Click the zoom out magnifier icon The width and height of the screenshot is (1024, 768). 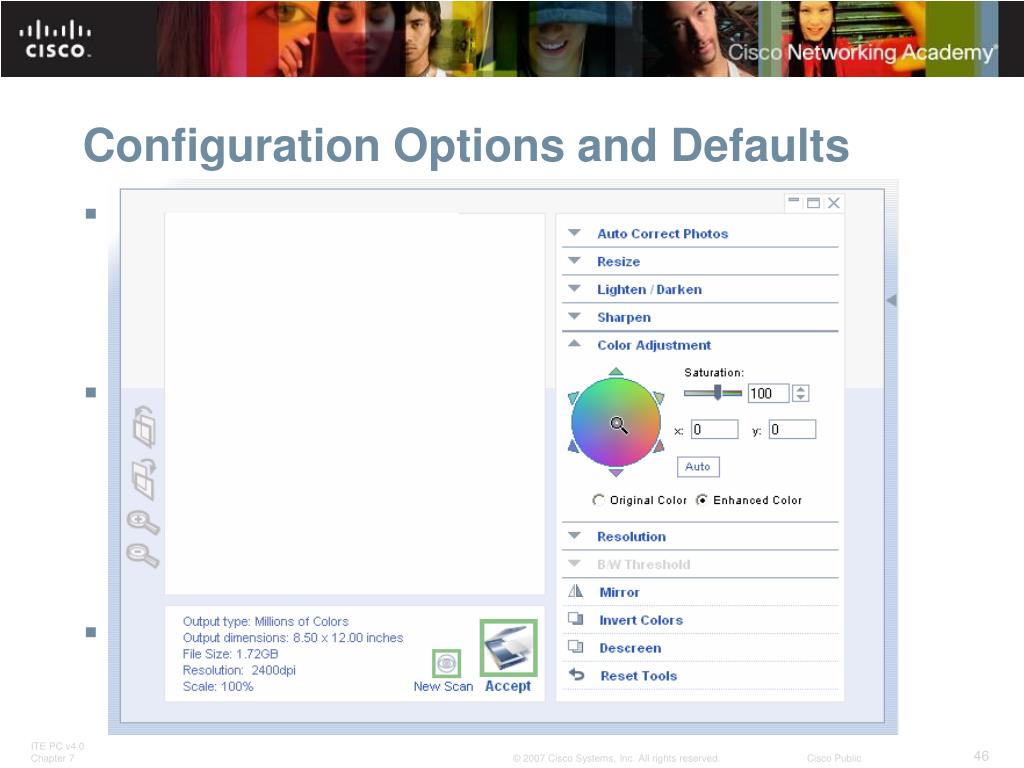[143, 555]
